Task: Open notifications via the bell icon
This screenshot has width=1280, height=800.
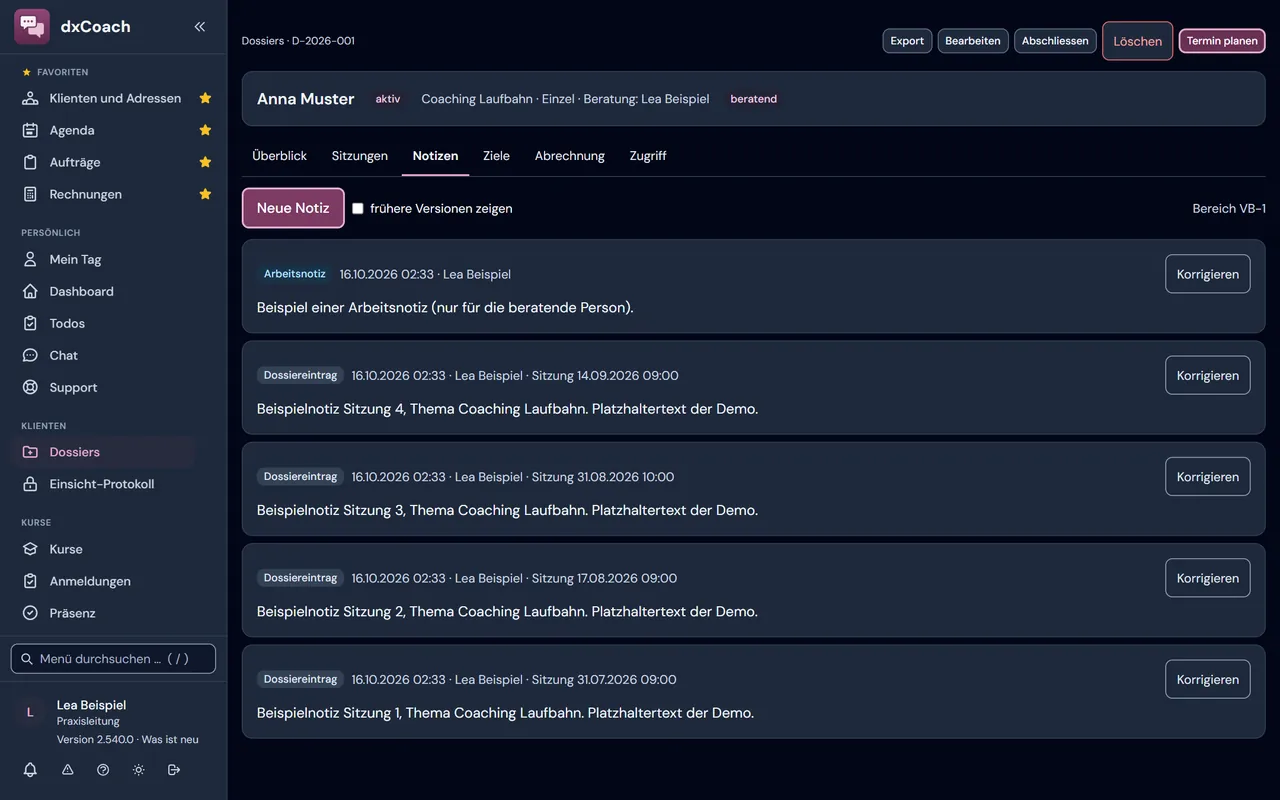Action: [x=30, y=770]
